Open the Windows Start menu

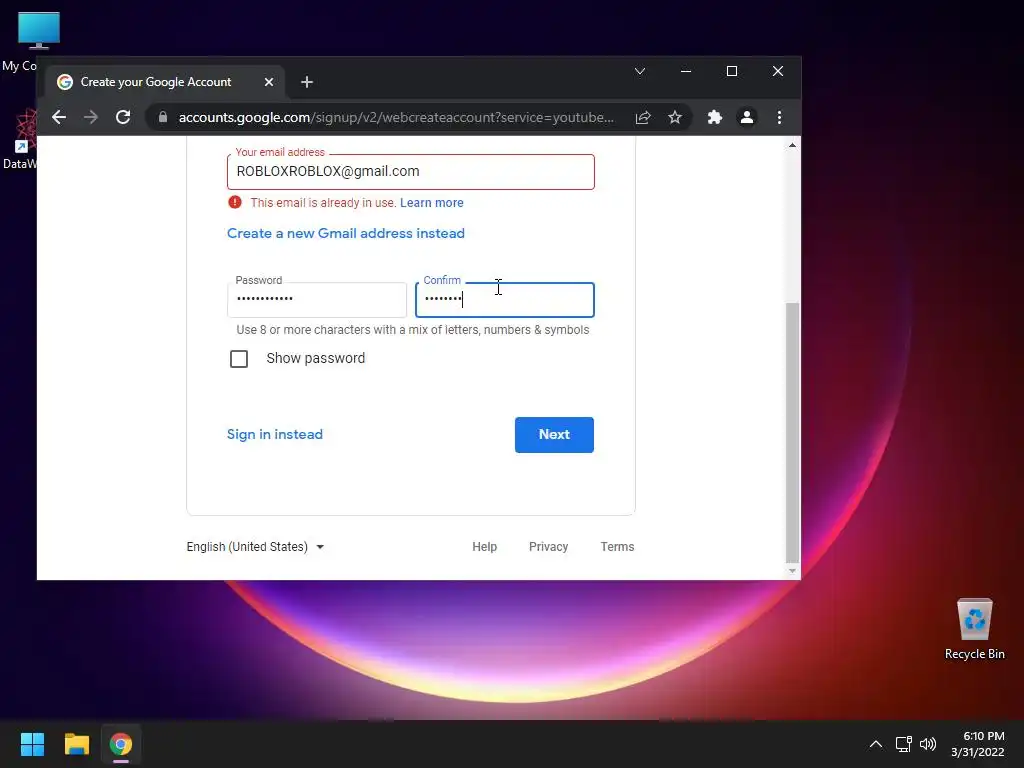click(32, 744)
